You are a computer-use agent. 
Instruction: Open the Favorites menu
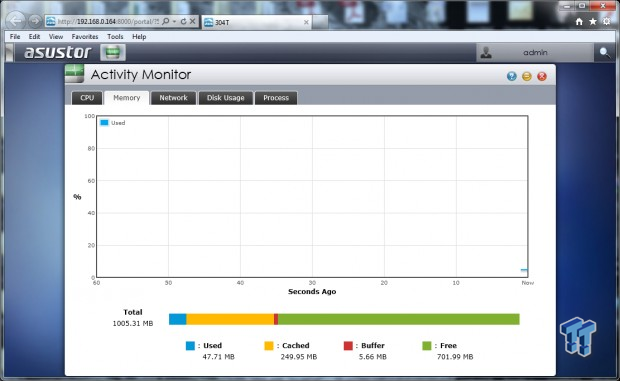pyautogui.click(x=85, y=36)
